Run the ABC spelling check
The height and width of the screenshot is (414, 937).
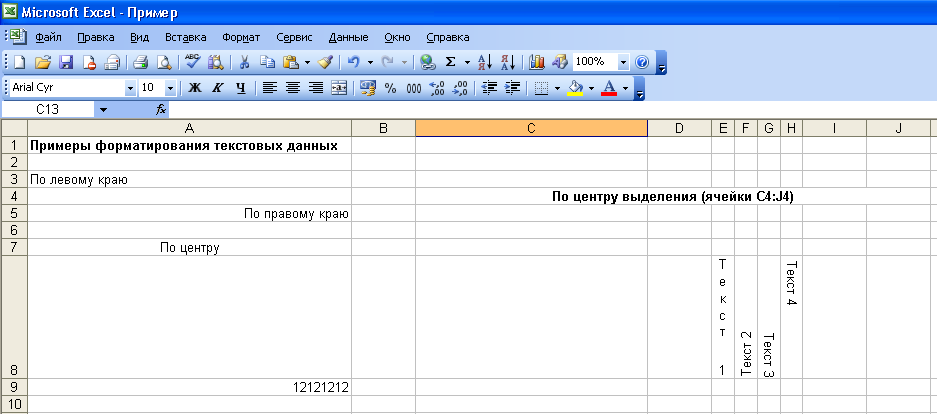tap(192, 62)
